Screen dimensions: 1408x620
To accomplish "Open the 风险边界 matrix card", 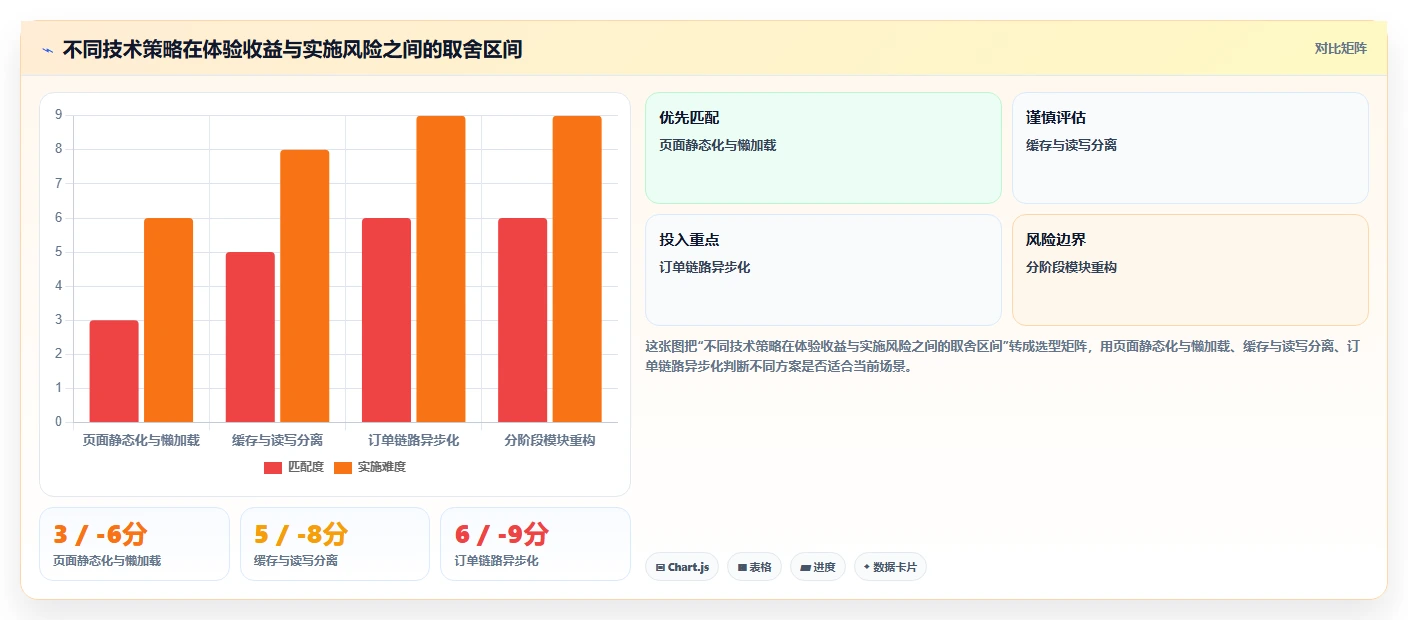I will coord(1190,270).
